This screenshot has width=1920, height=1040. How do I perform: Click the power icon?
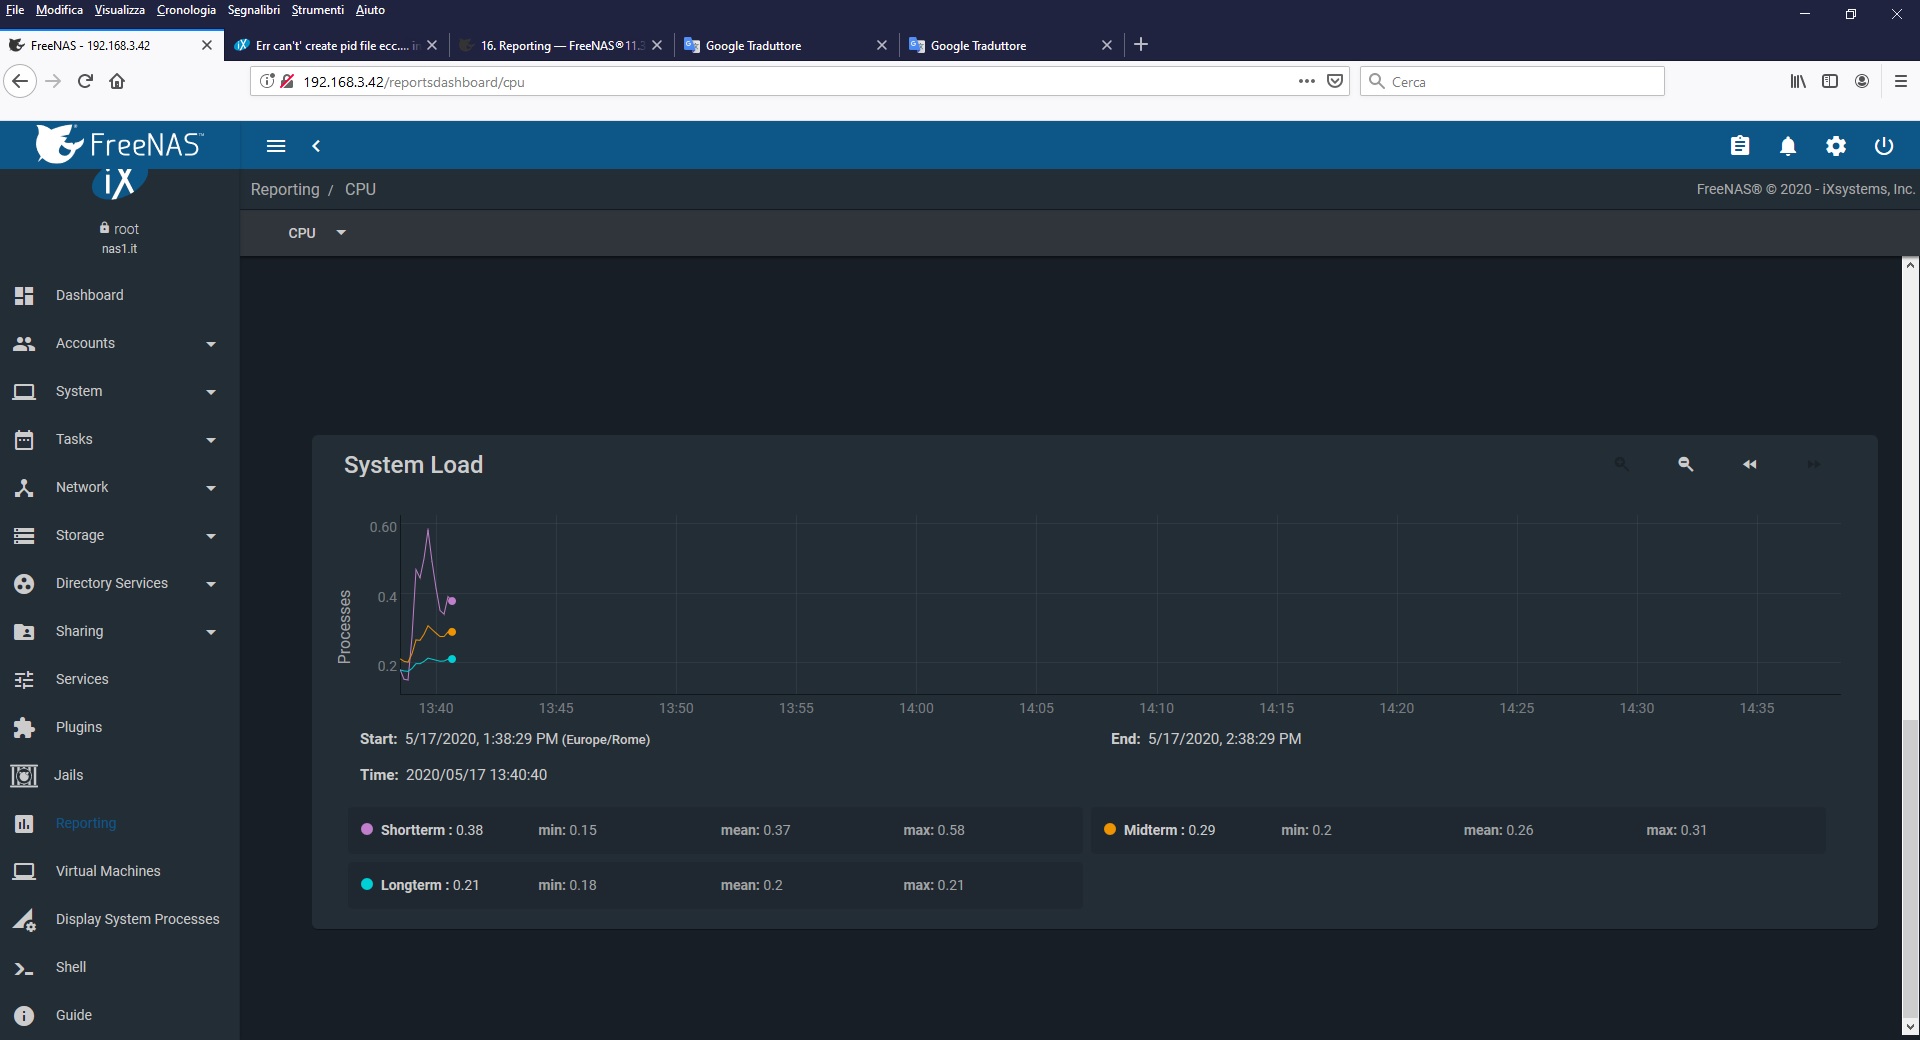[x=1884, y=146]
